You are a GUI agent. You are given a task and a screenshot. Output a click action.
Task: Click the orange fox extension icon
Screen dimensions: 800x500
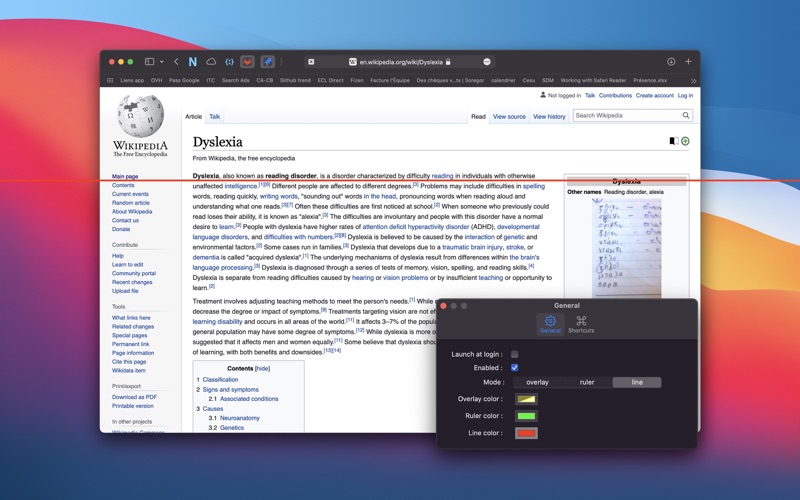[247, 62]
